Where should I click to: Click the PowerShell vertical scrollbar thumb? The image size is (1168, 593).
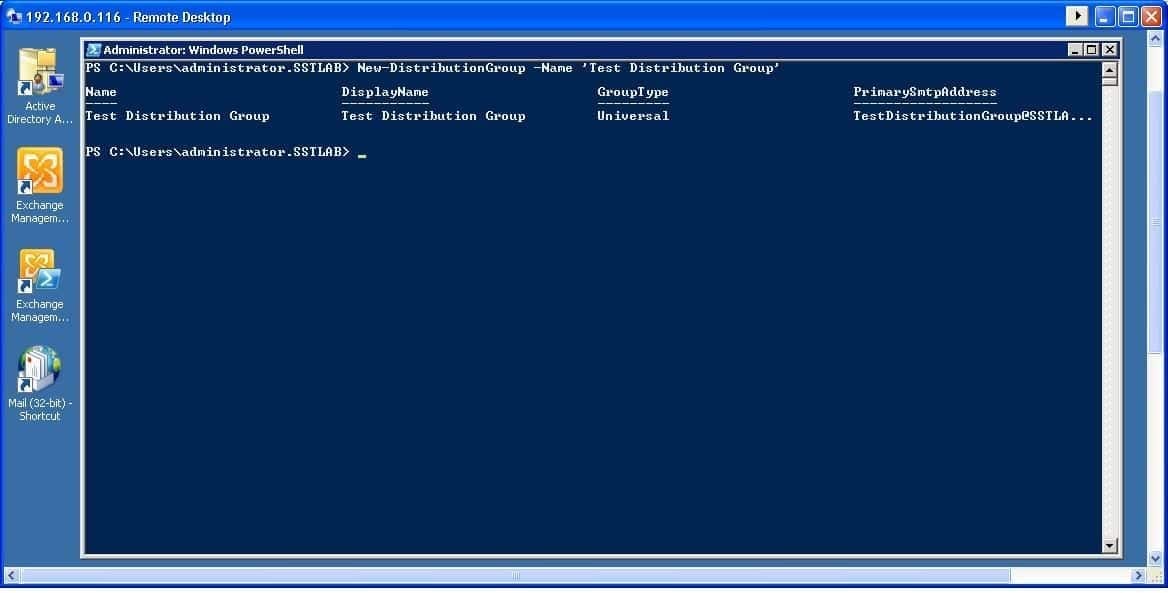(x=1109, y=81)
